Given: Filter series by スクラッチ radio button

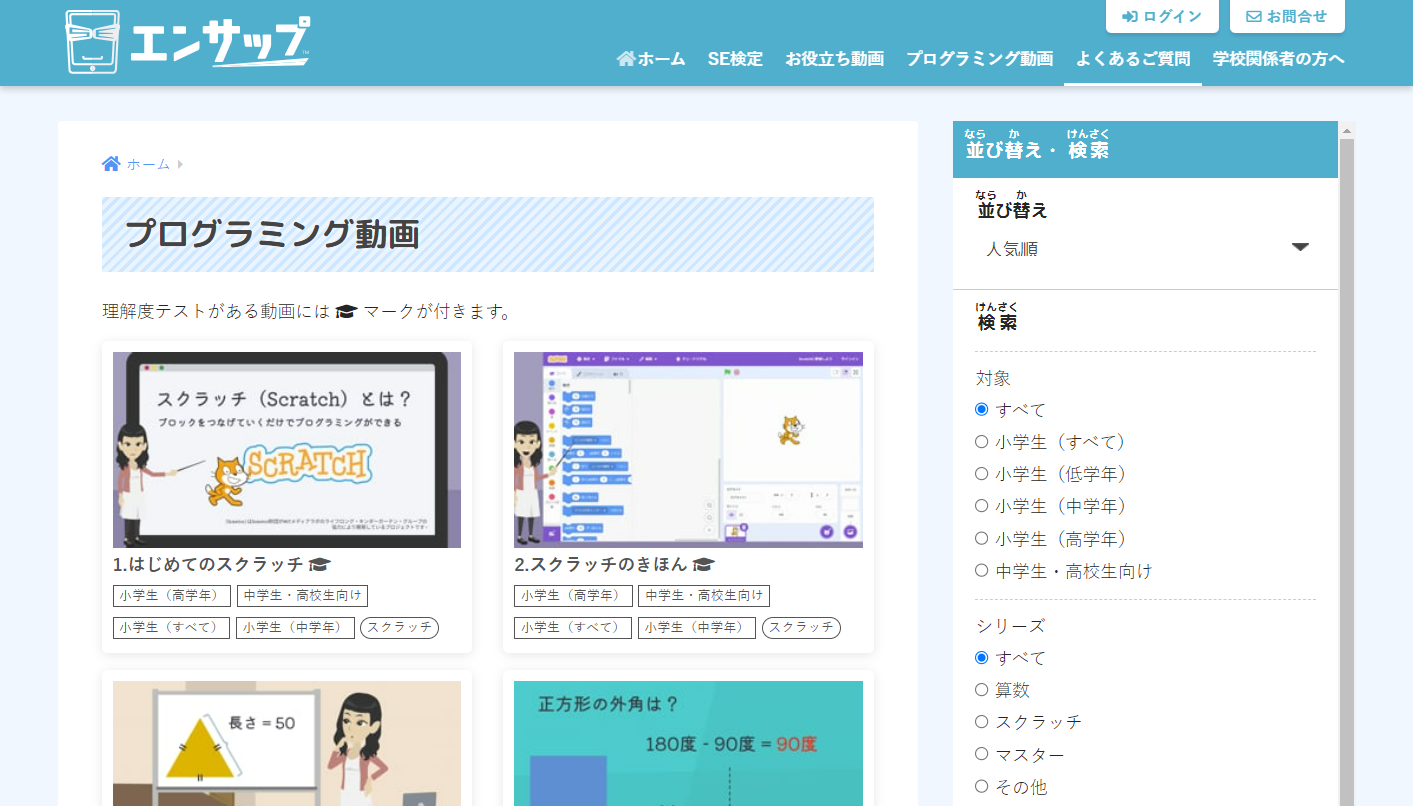Looking at the screenshot, I should [982, 721].
